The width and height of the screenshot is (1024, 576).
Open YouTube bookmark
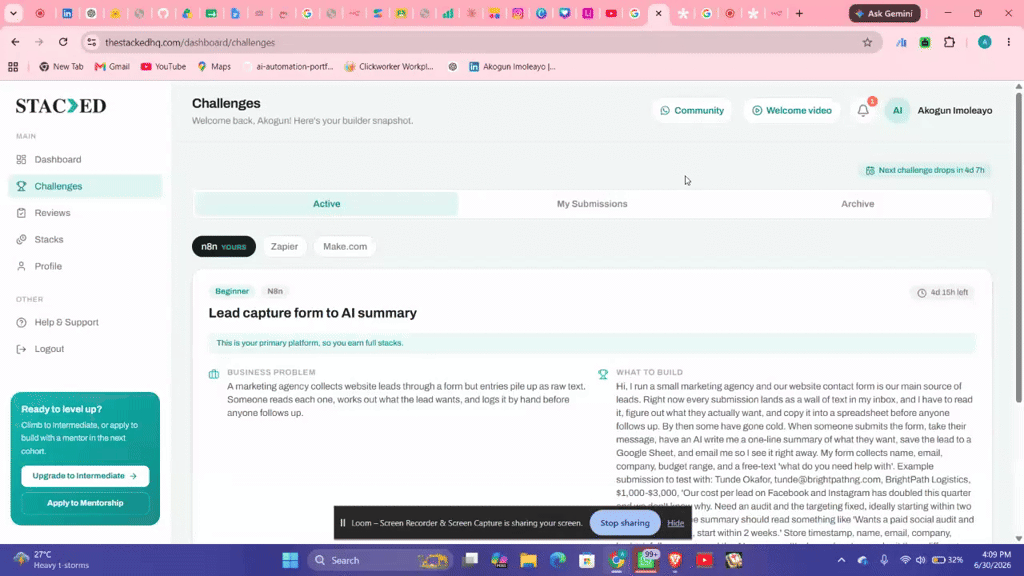(x=163, y=67)
